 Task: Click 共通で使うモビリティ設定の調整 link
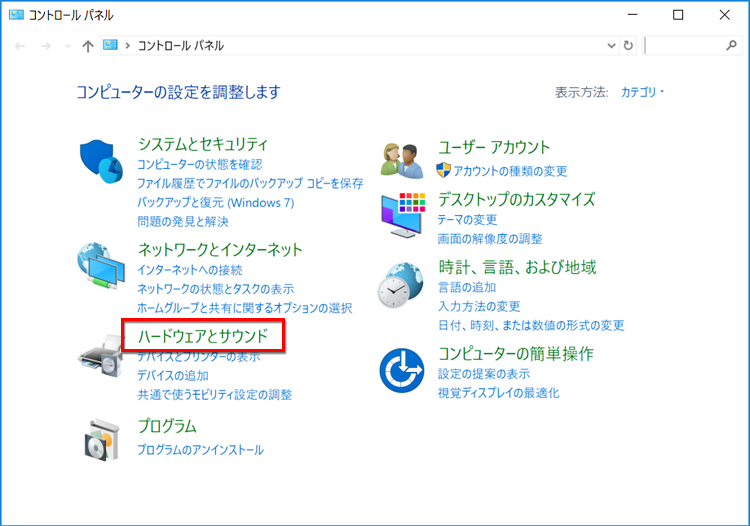[x=215, y=394]
